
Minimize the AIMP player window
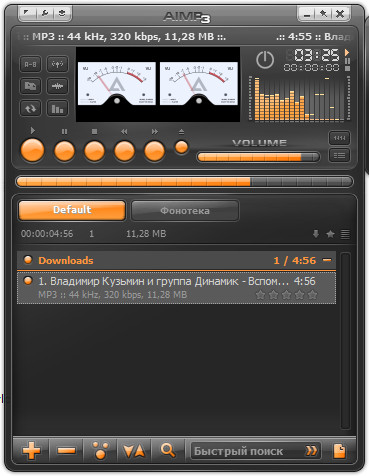(x=307, y=14)
